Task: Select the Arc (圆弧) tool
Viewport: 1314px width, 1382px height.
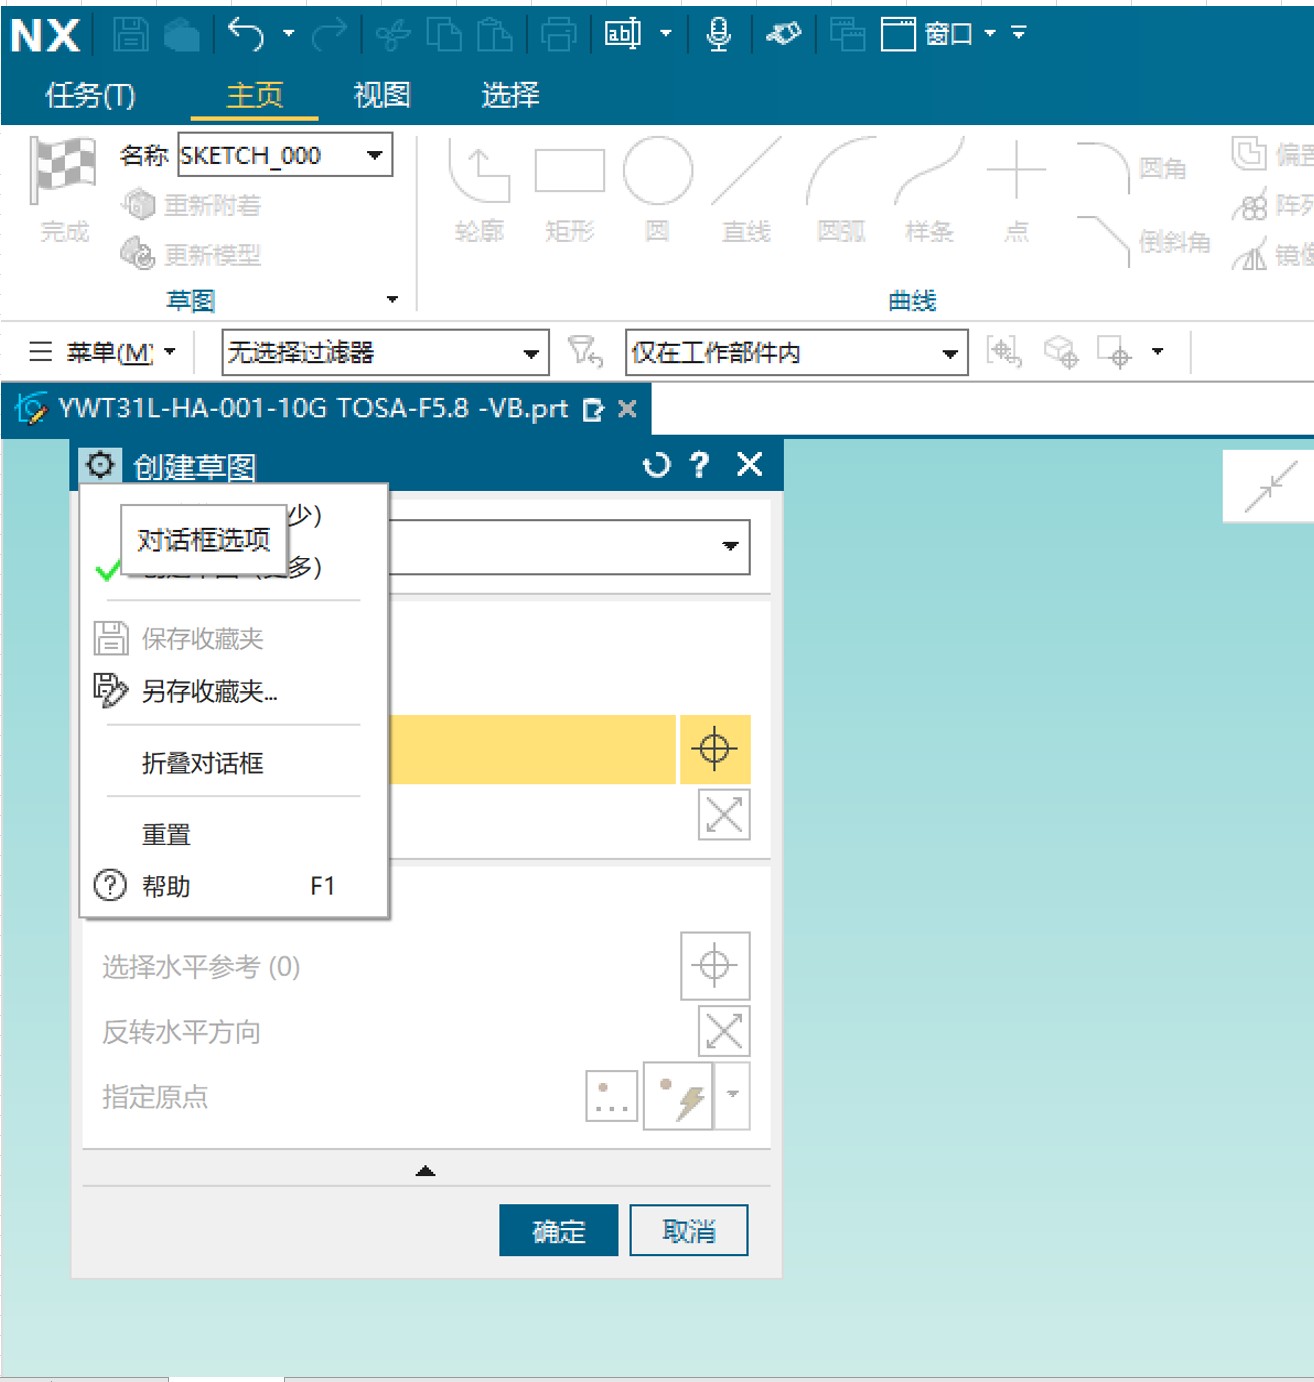Action: [x=841, y=190]
